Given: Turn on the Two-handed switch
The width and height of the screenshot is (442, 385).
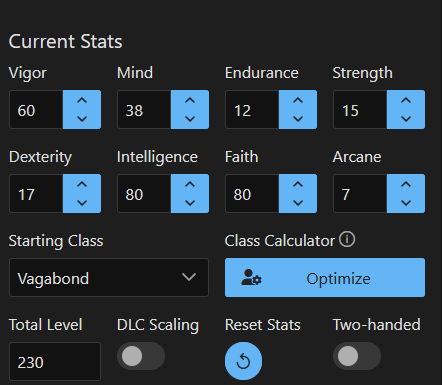Looking at the screenshot, I should click(357, 356).
